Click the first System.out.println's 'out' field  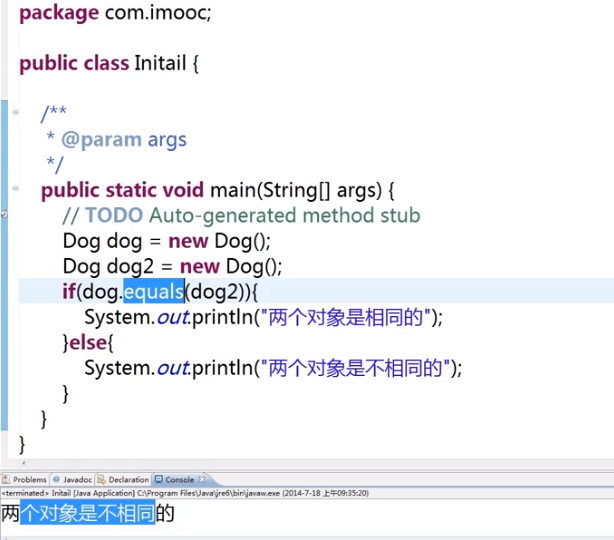pos(173,317)
